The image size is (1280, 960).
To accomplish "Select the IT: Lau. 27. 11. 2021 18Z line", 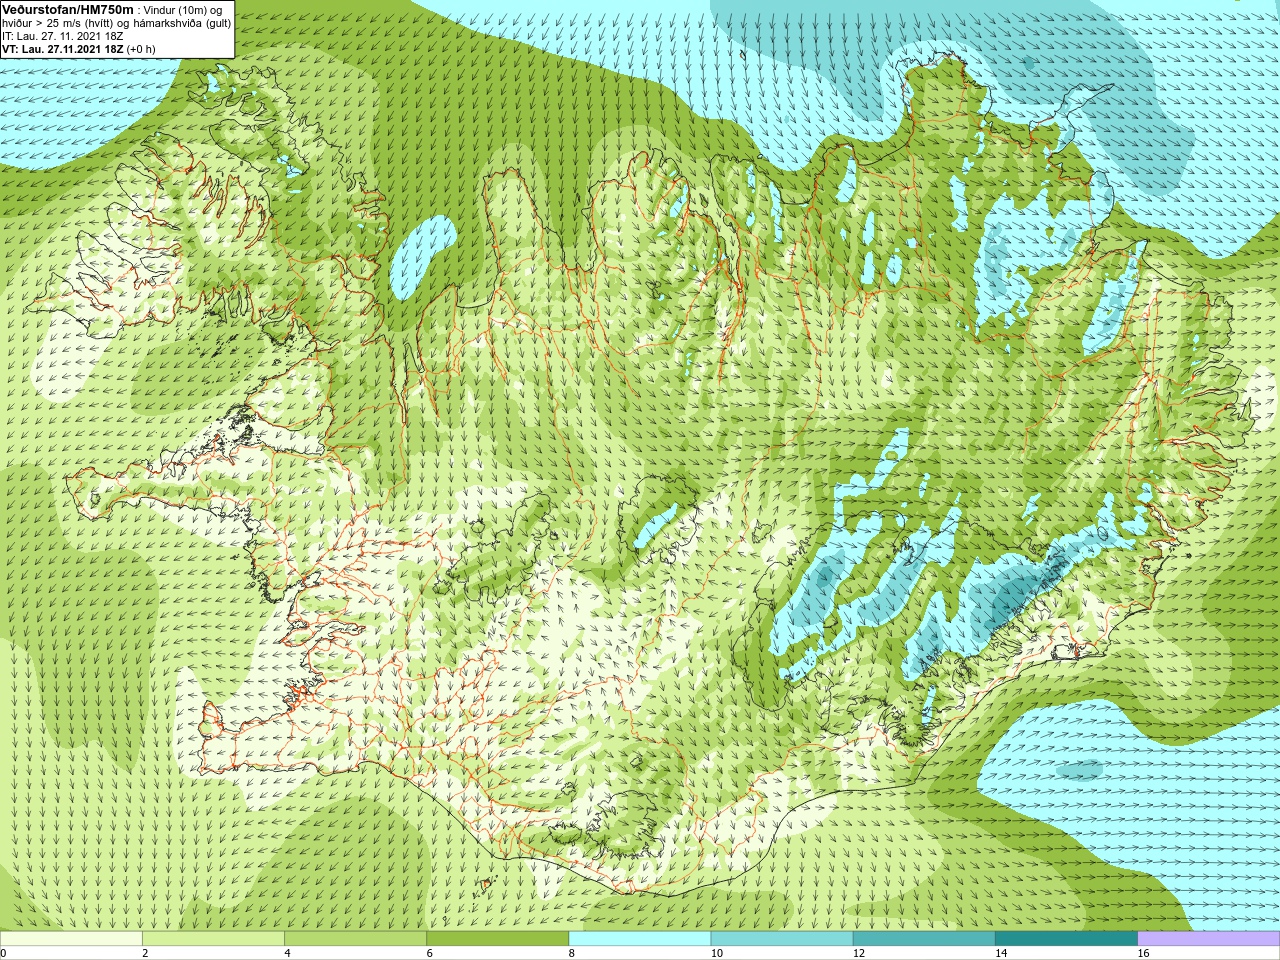I will coord(63,36).
